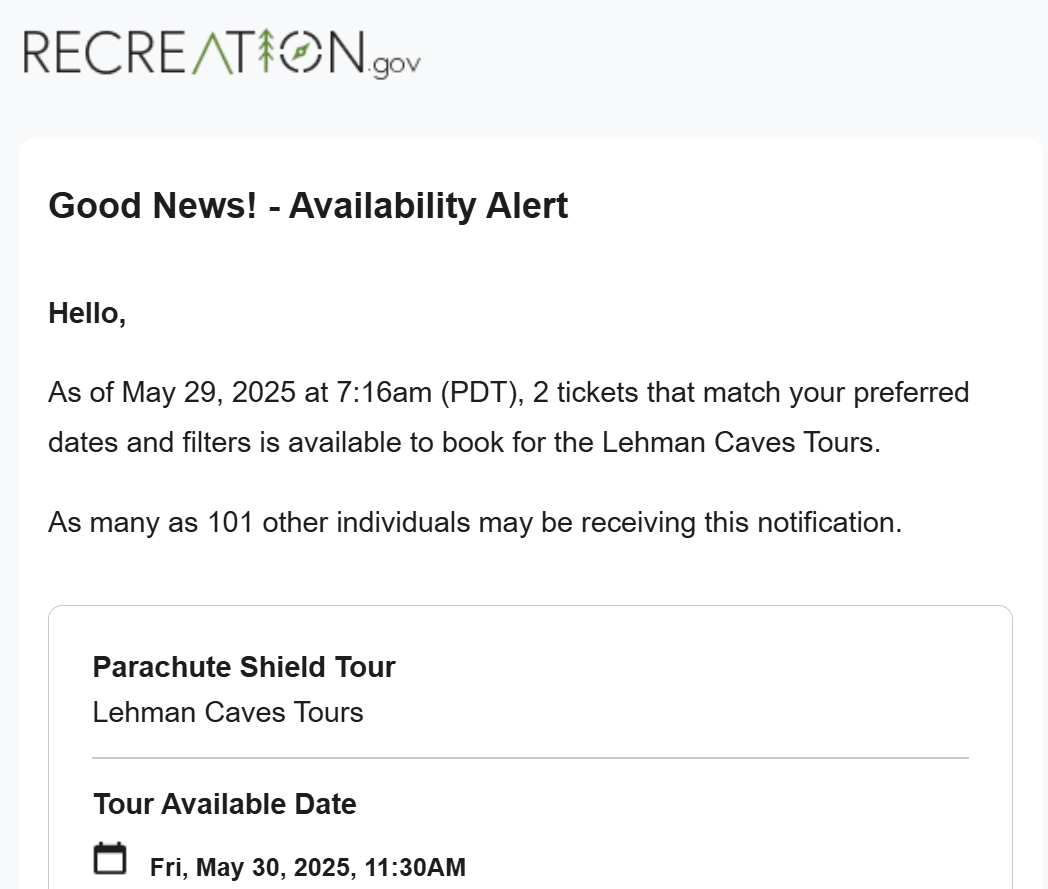This screenshot has height=889, width=1048.
Task: Click the 2 tickets text in message
Action: pyautogui.click(x=585, y=392)
